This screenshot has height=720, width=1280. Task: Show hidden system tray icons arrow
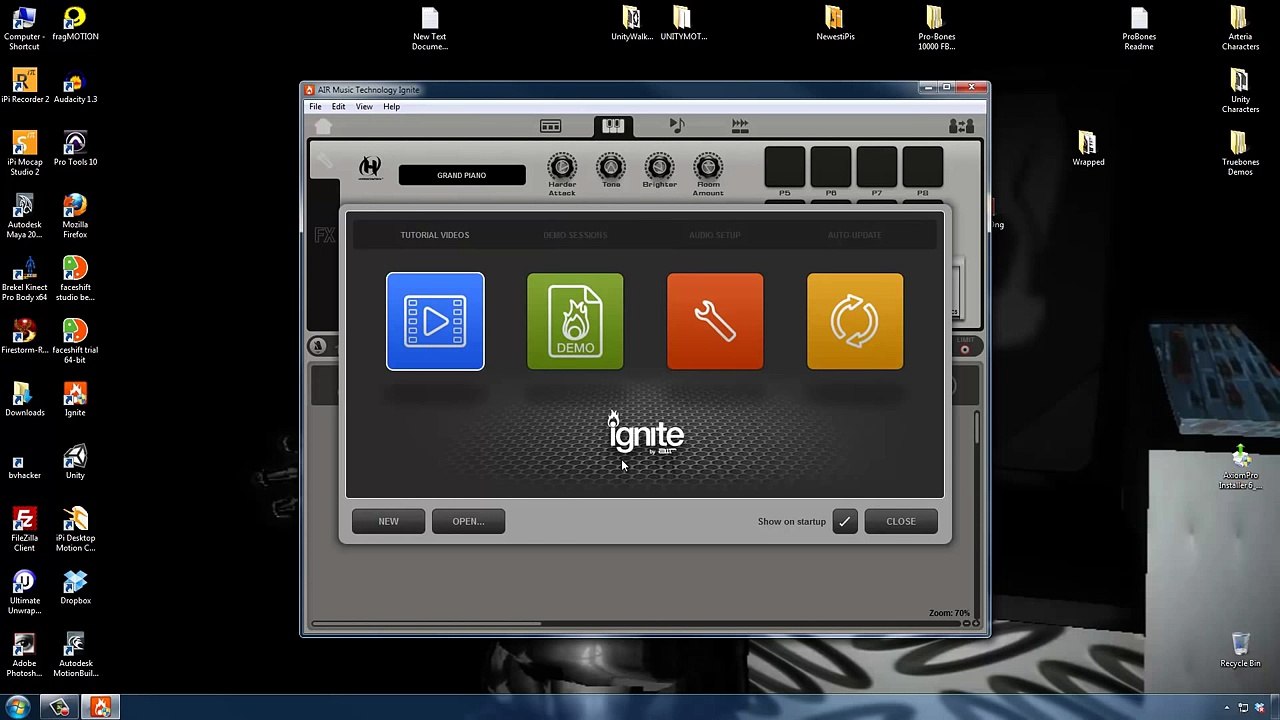(1227, 708)
